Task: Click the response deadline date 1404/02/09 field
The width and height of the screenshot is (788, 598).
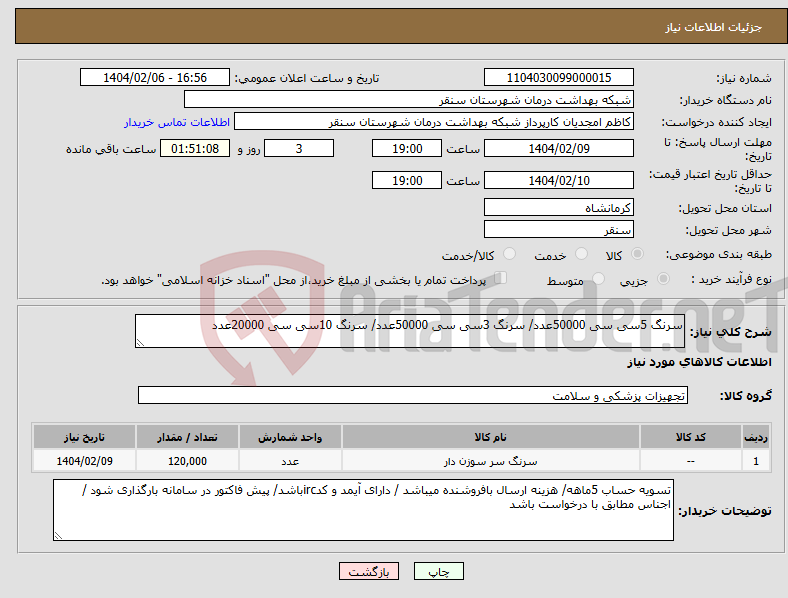Action: coord(559,148)
